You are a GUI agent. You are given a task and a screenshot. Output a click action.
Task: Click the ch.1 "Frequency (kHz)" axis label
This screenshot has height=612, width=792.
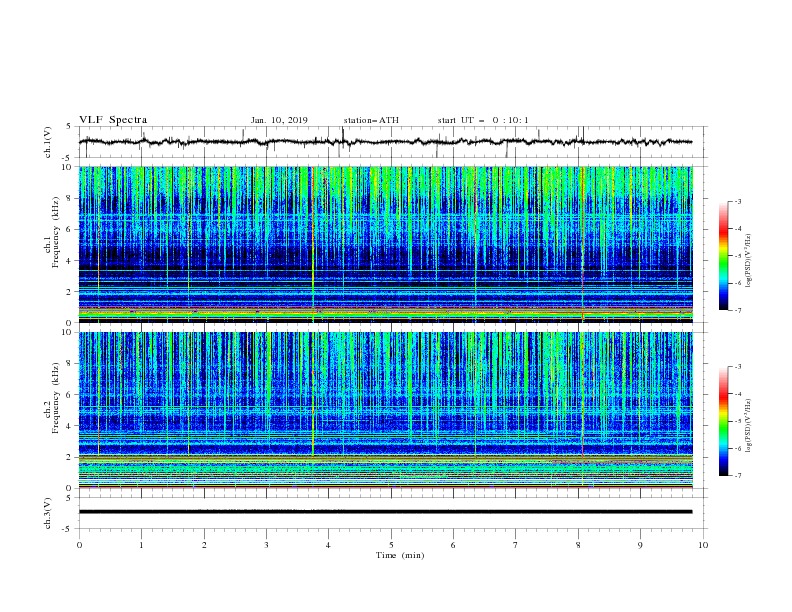pos(56,232)
